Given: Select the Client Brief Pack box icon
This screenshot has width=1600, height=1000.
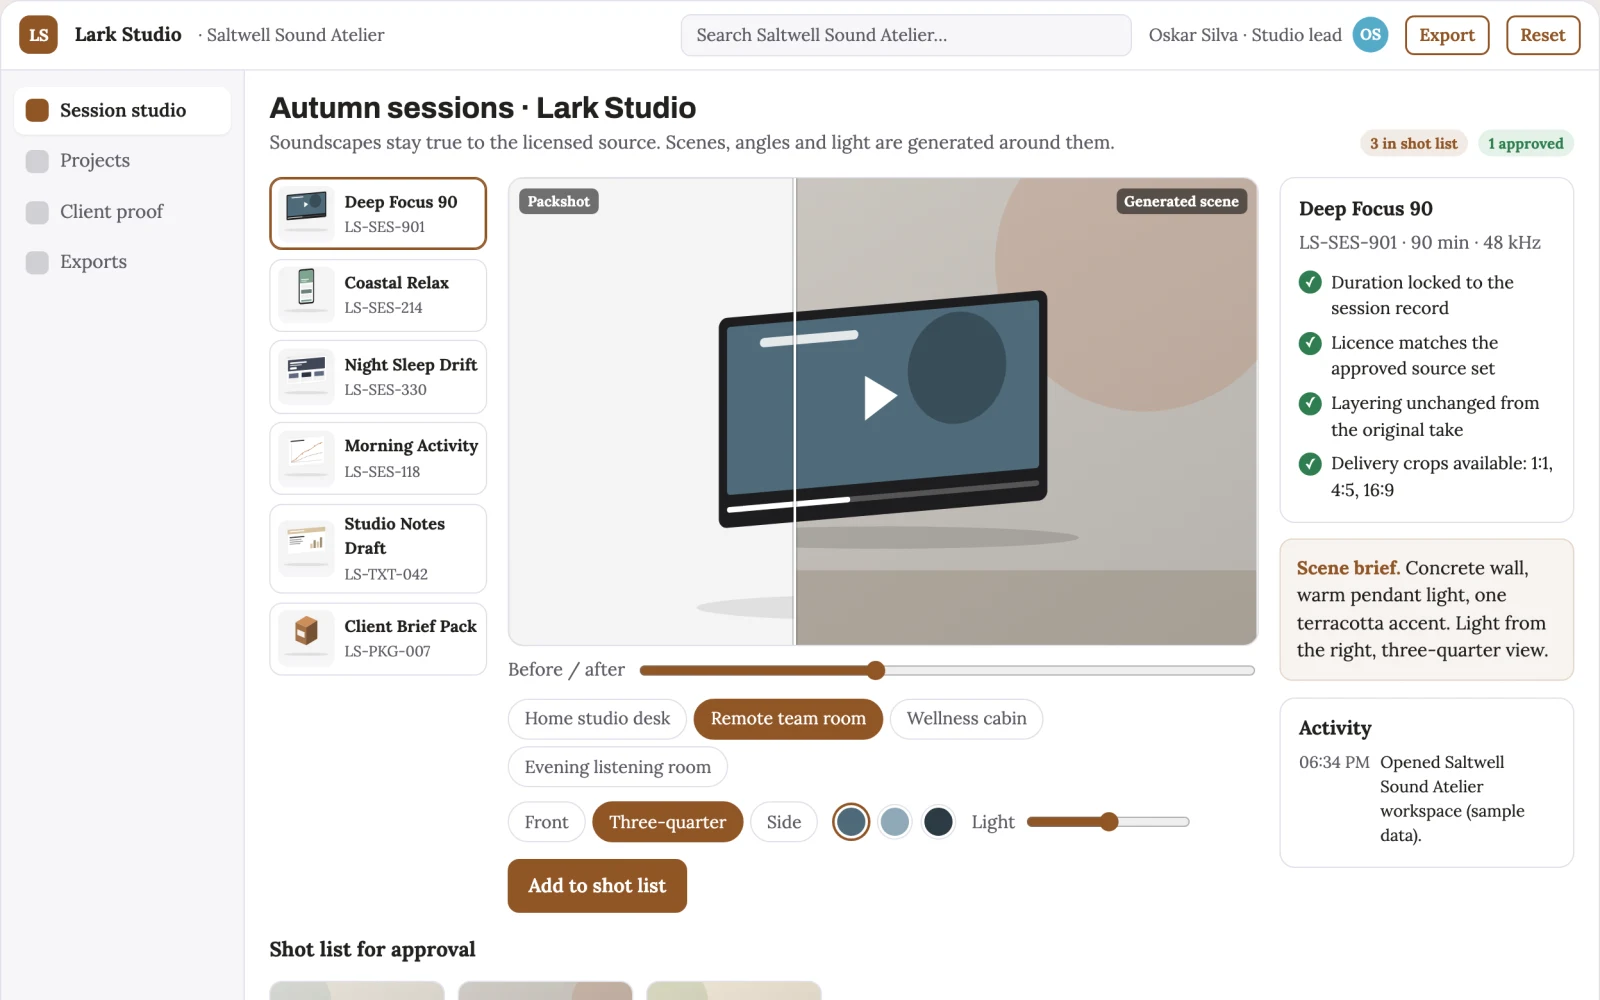Looking at the screenshot, I should point(306,638).
